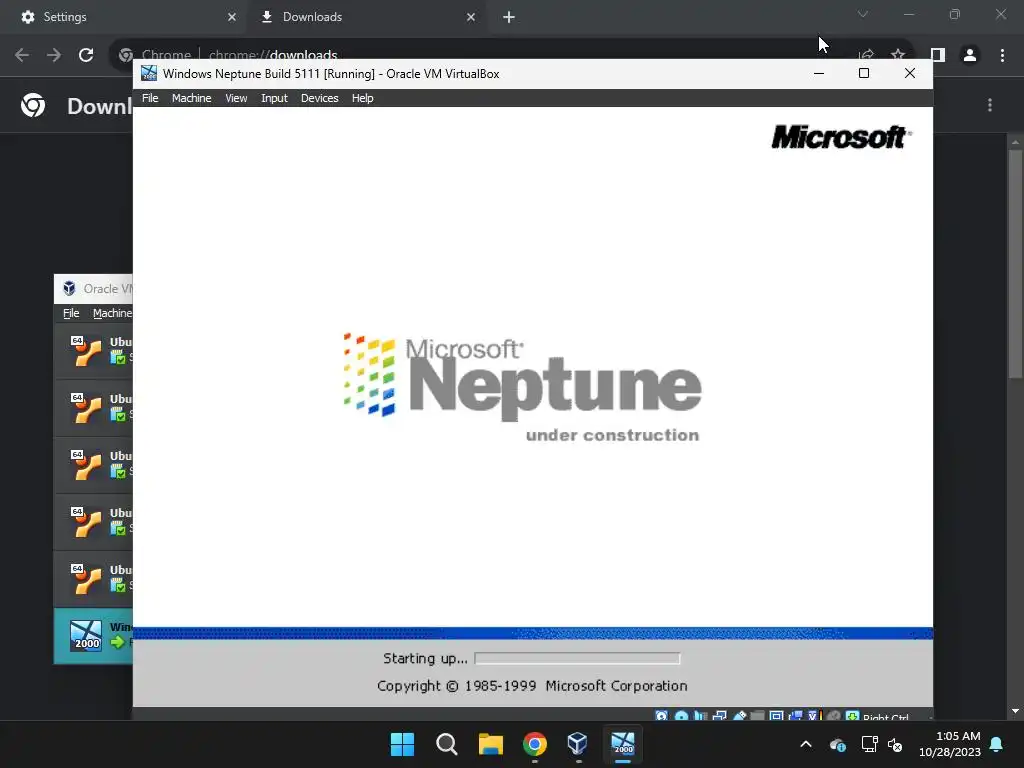
Task: Click the recording indicator icon in VM status bar
Action: click(x=795, y=716)
